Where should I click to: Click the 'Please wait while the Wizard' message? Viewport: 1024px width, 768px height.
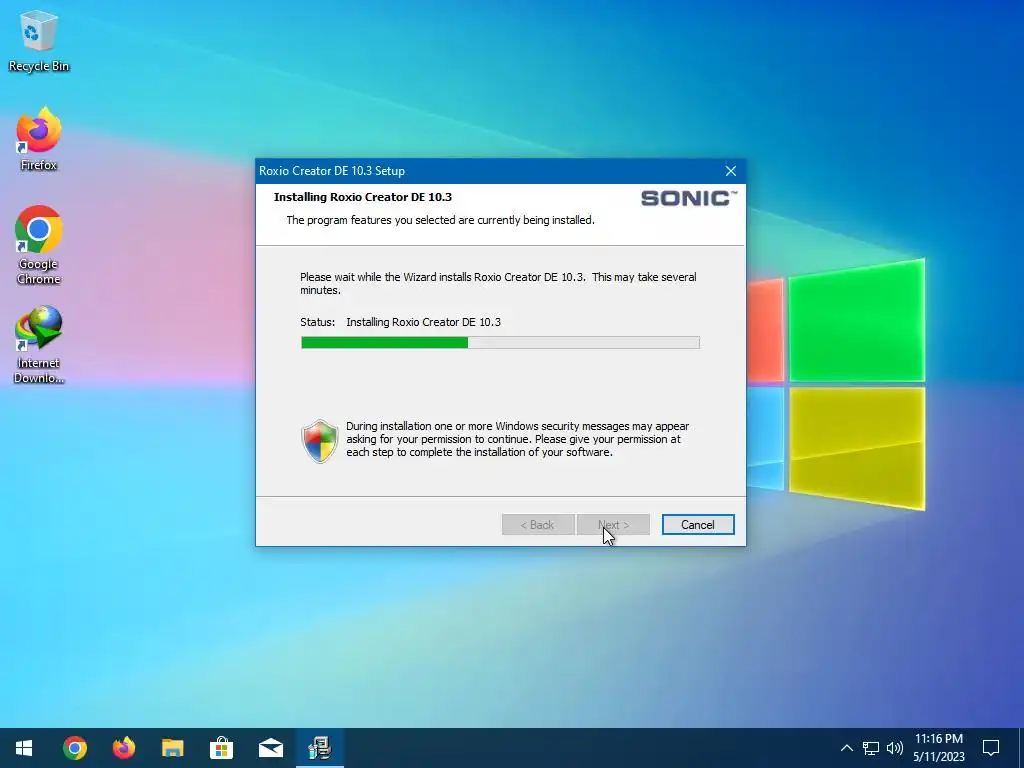point(498,283)
